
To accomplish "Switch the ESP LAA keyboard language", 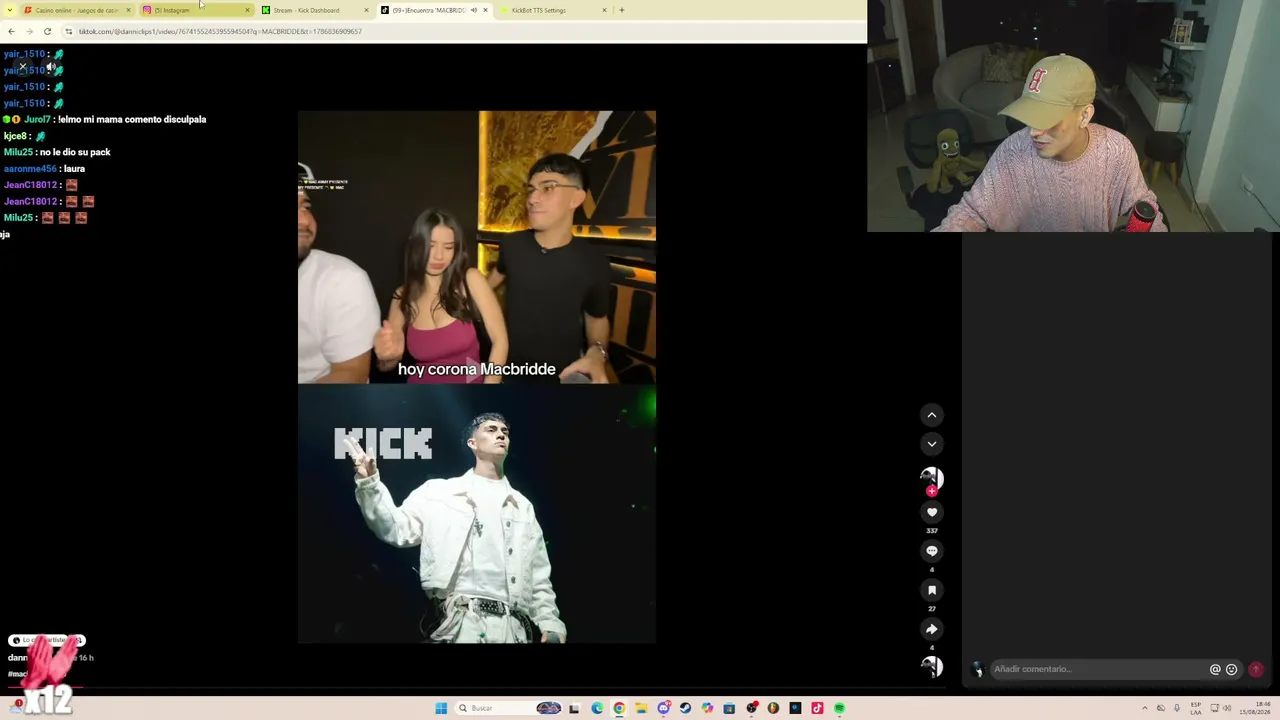I will [x=1196, y=708].
